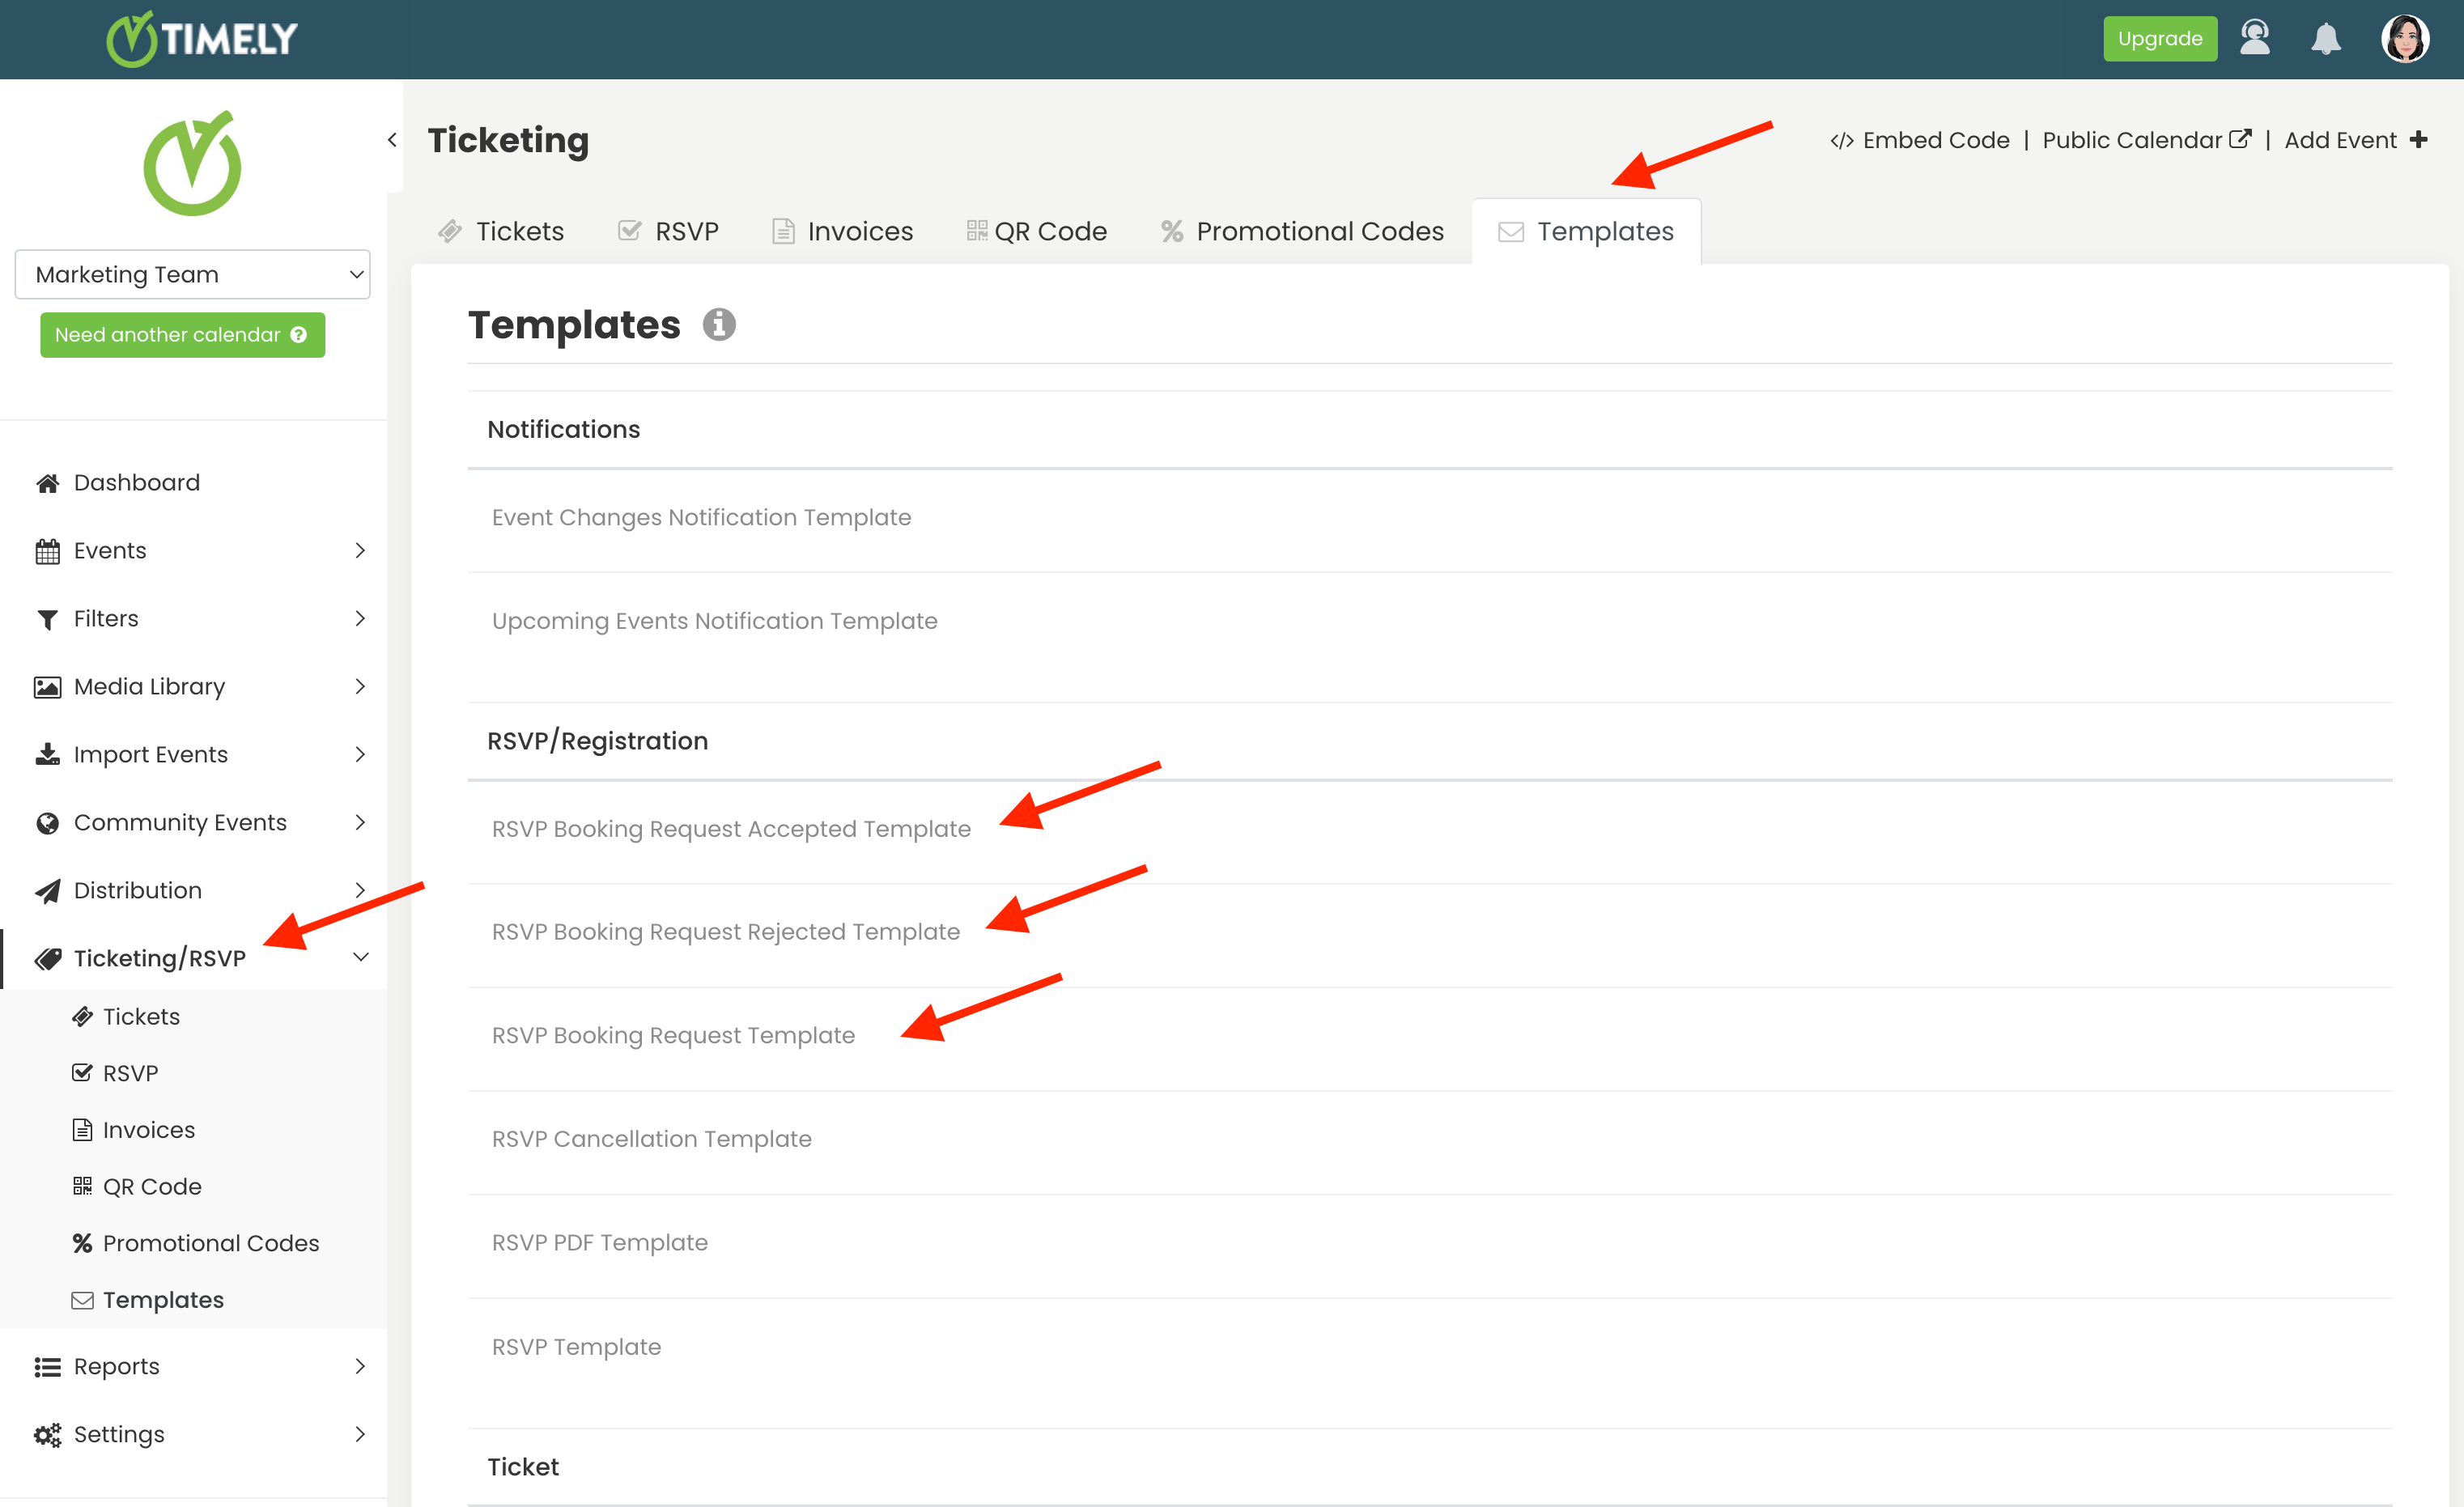Open the notifications bell
2464x1507 pixels.
click(x=2325, y=39)
